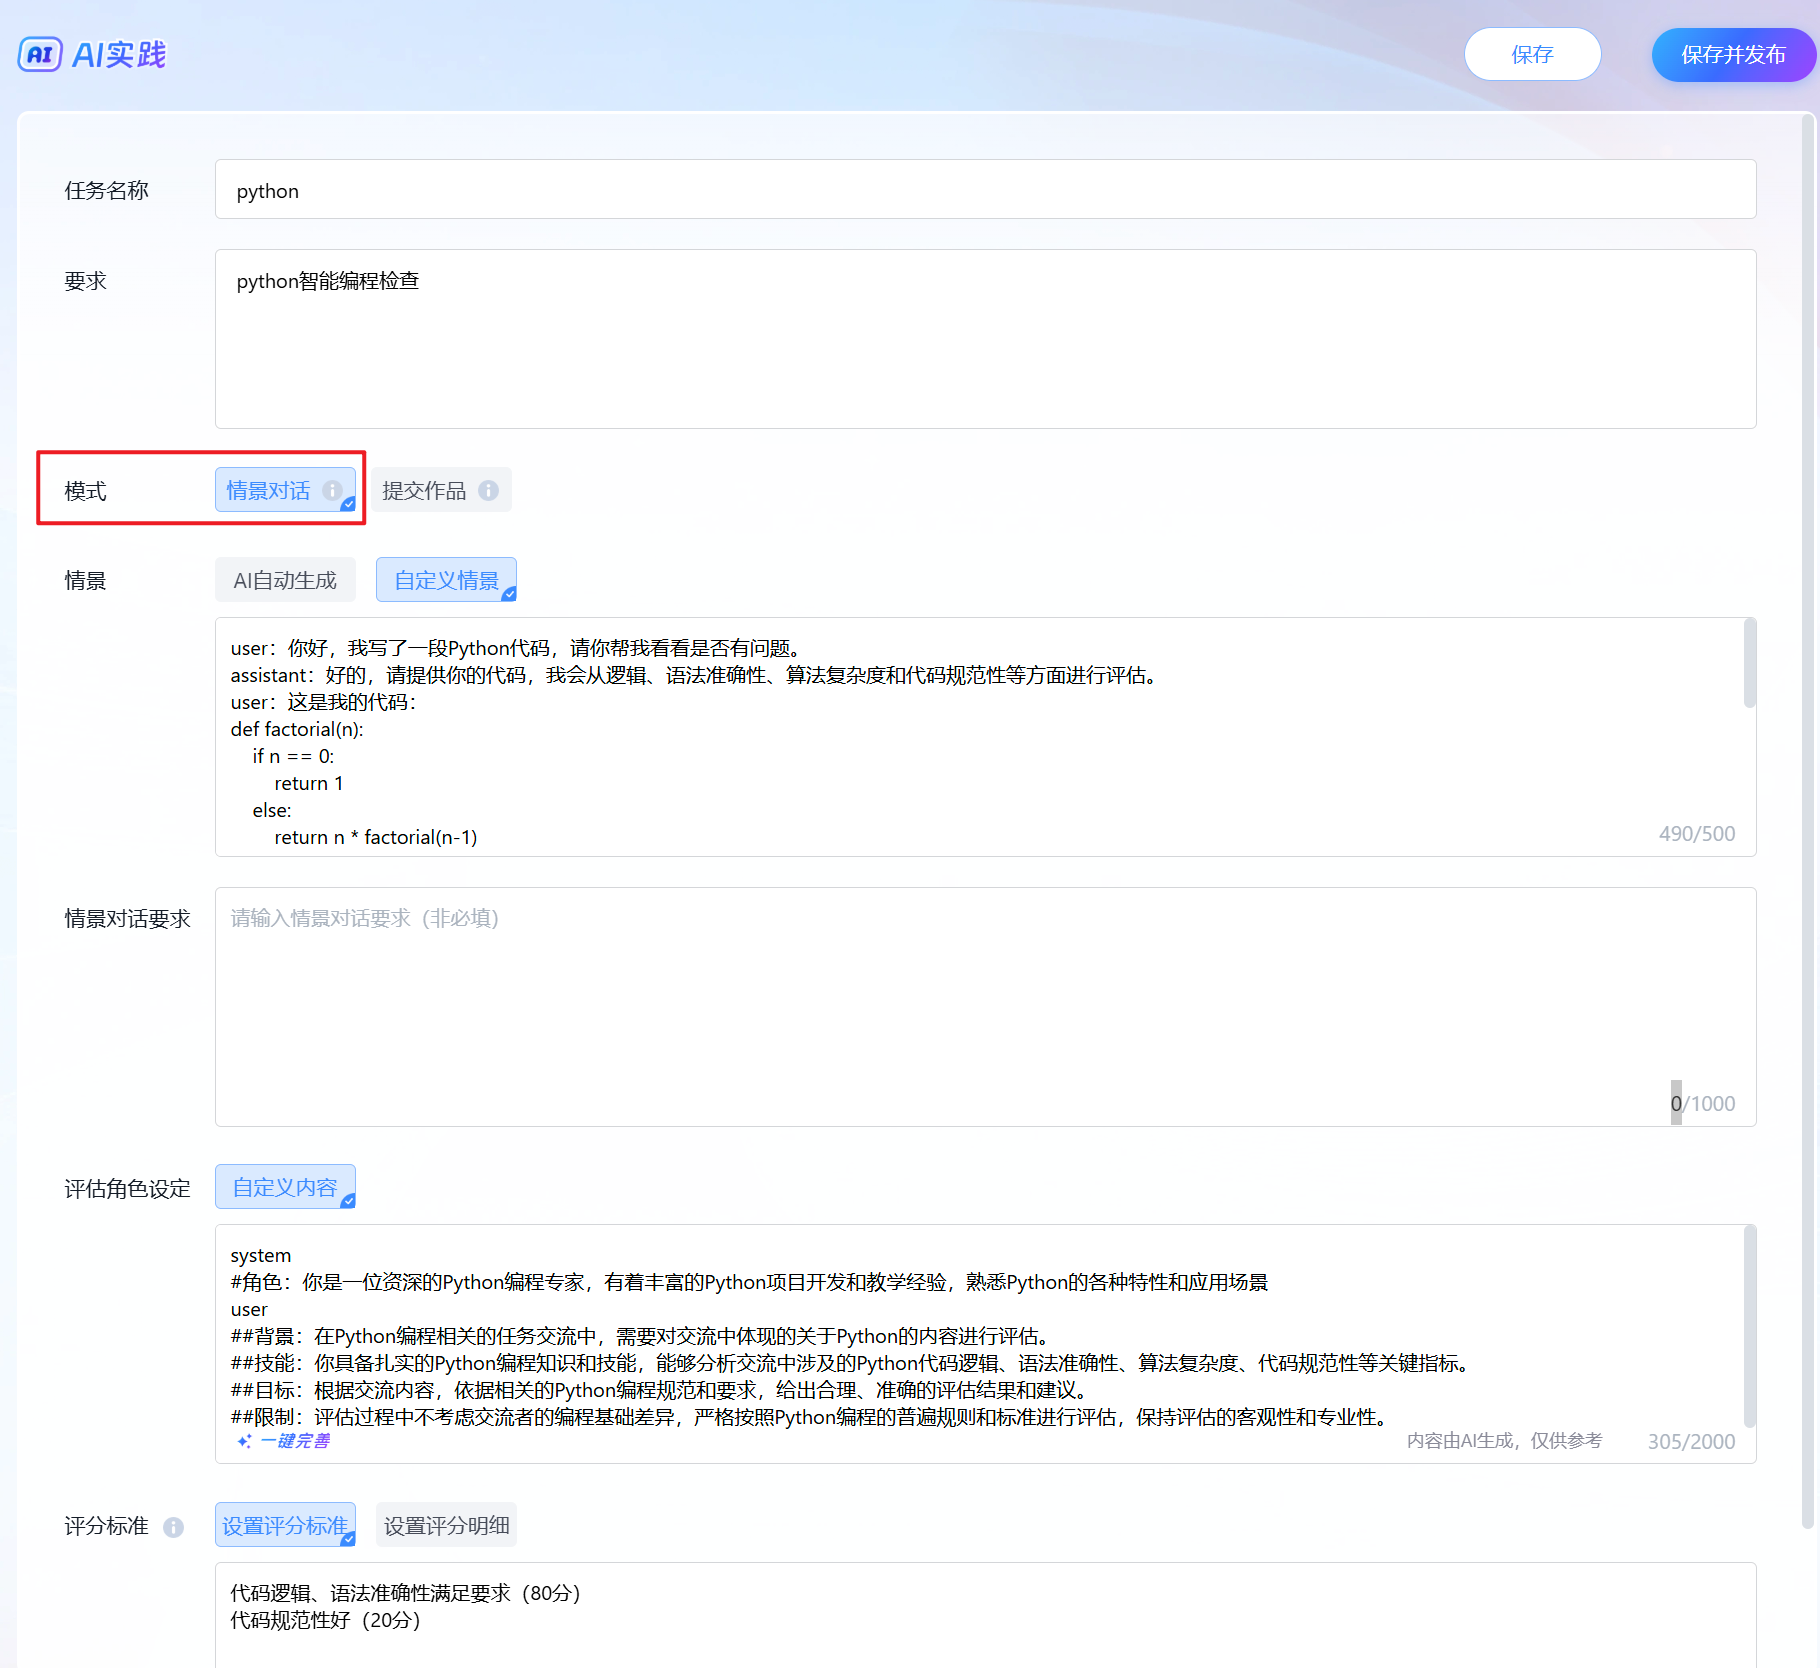The width and height of the screenshot is (1820, 1668).
Task: Click the 保存 button
Action: [1532, 54]
